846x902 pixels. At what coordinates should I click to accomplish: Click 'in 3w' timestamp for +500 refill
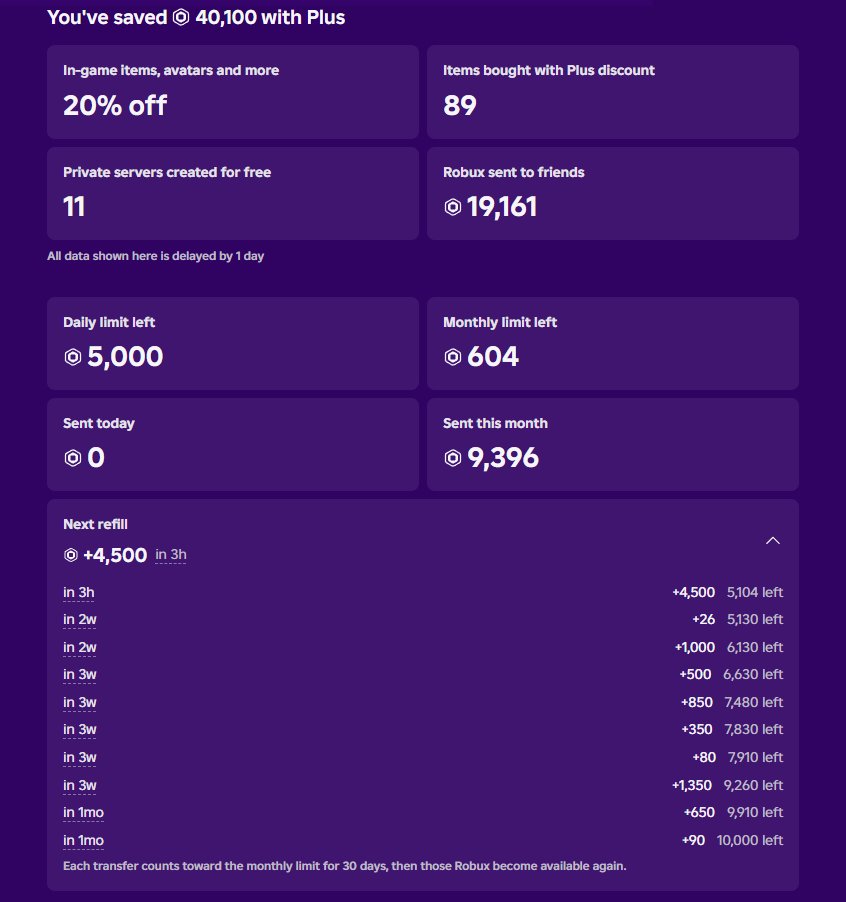click(80, 674)
